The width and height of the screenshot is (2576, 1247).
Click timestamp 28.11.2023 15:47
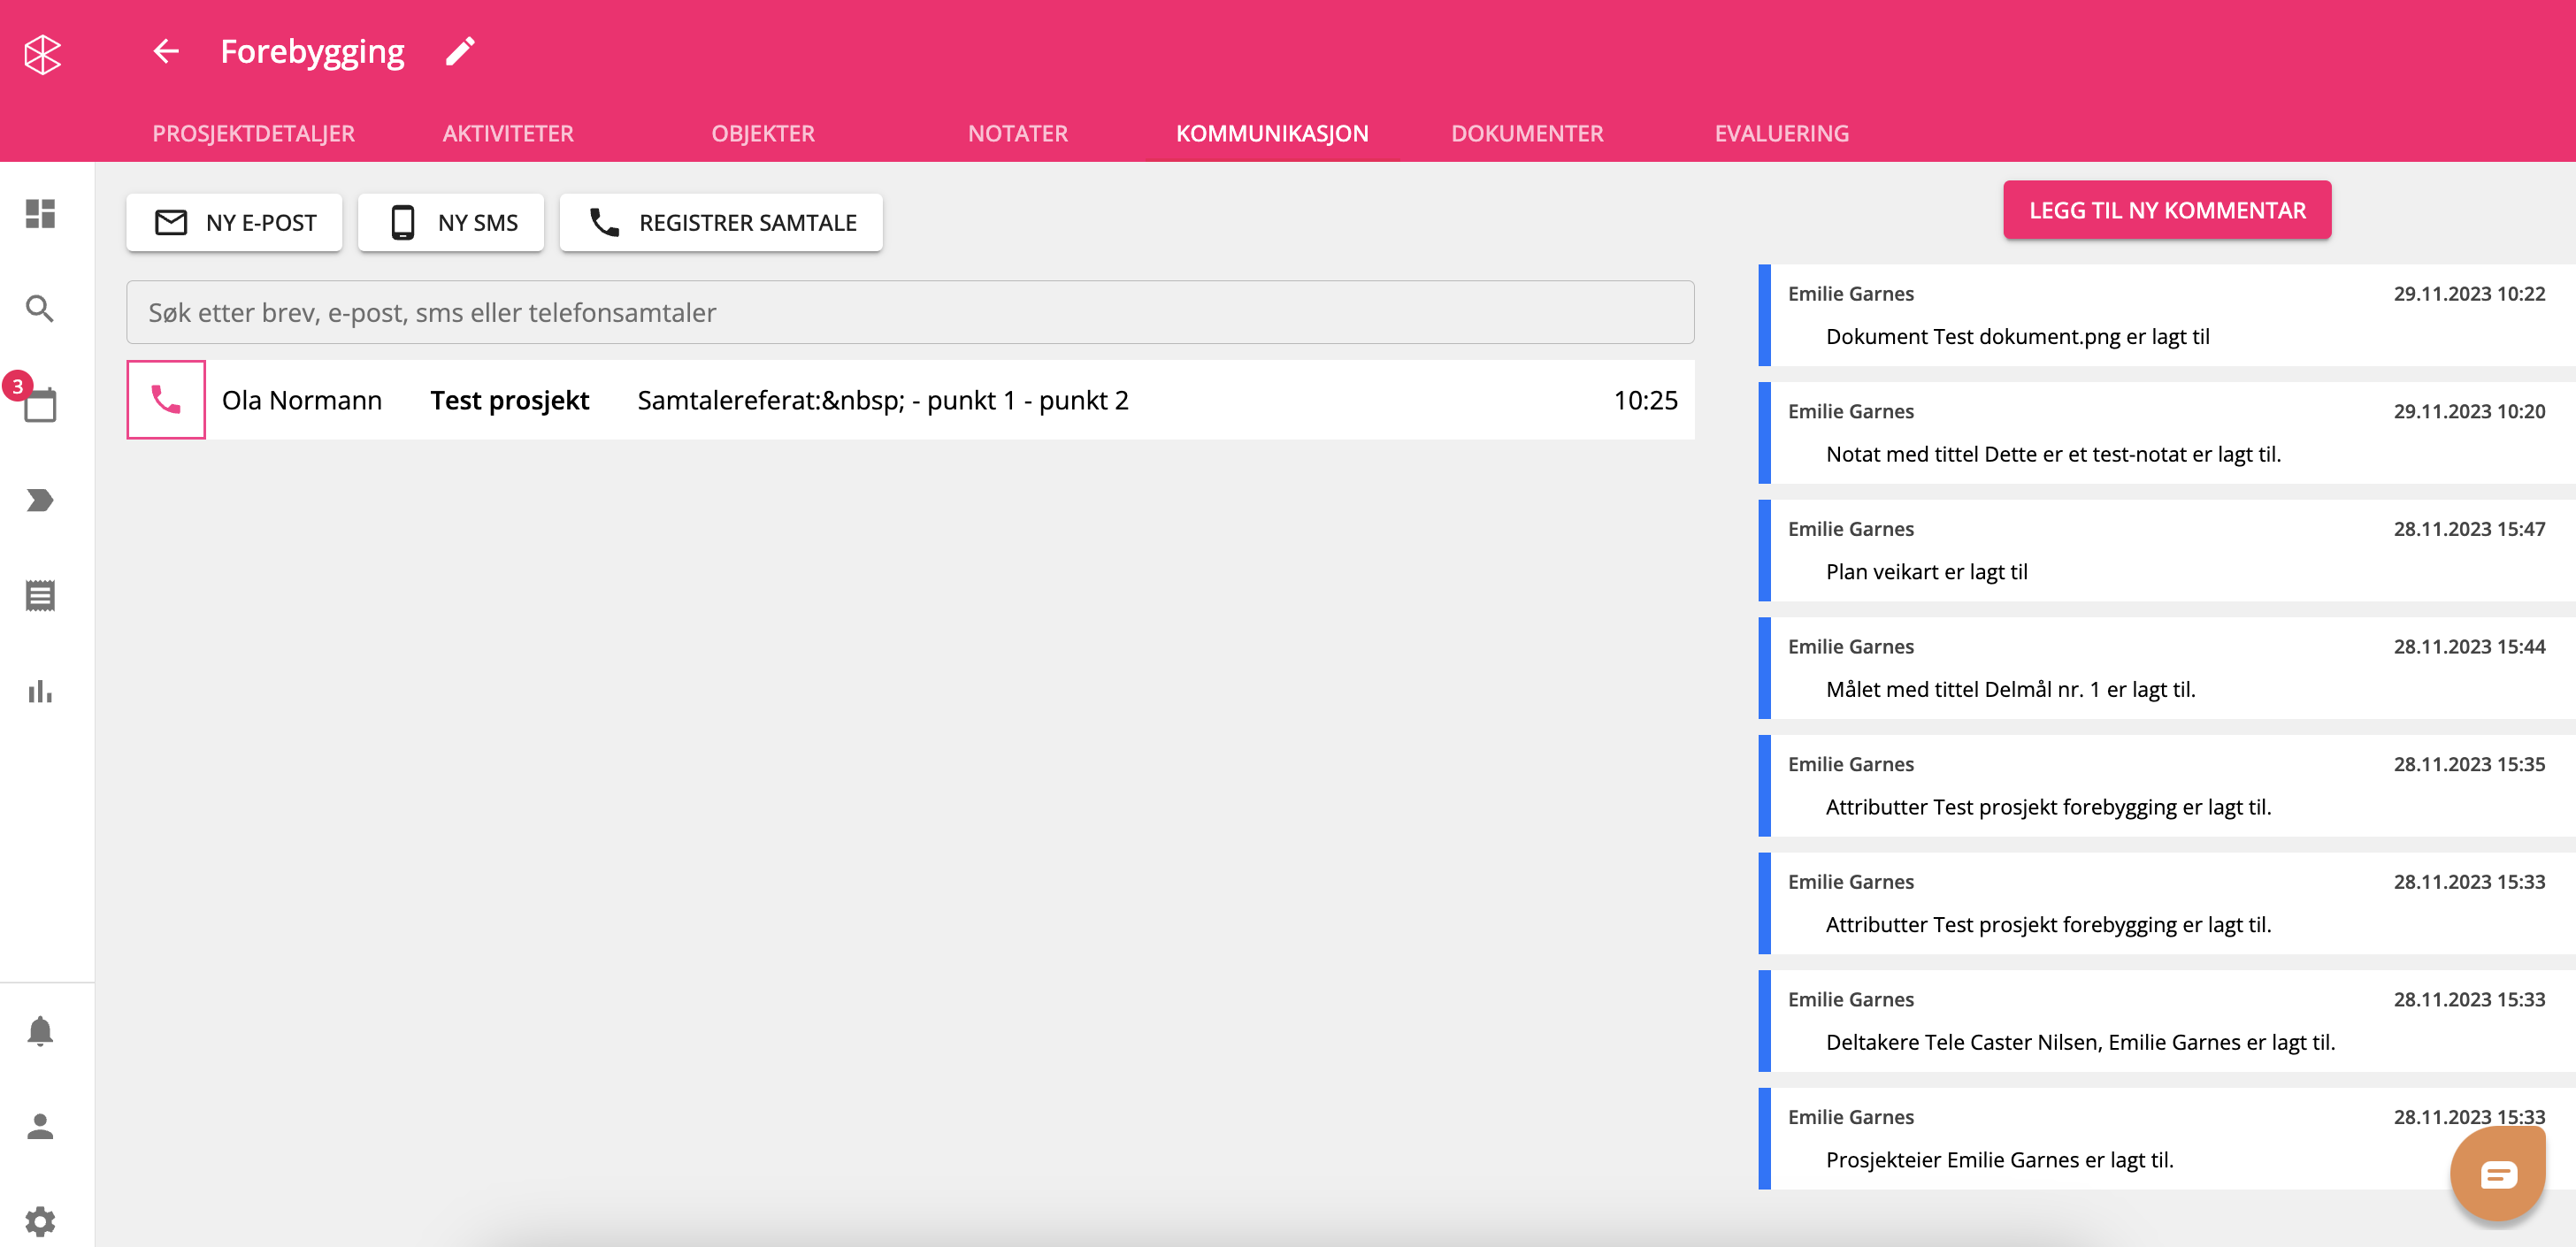pos(2469,529)
